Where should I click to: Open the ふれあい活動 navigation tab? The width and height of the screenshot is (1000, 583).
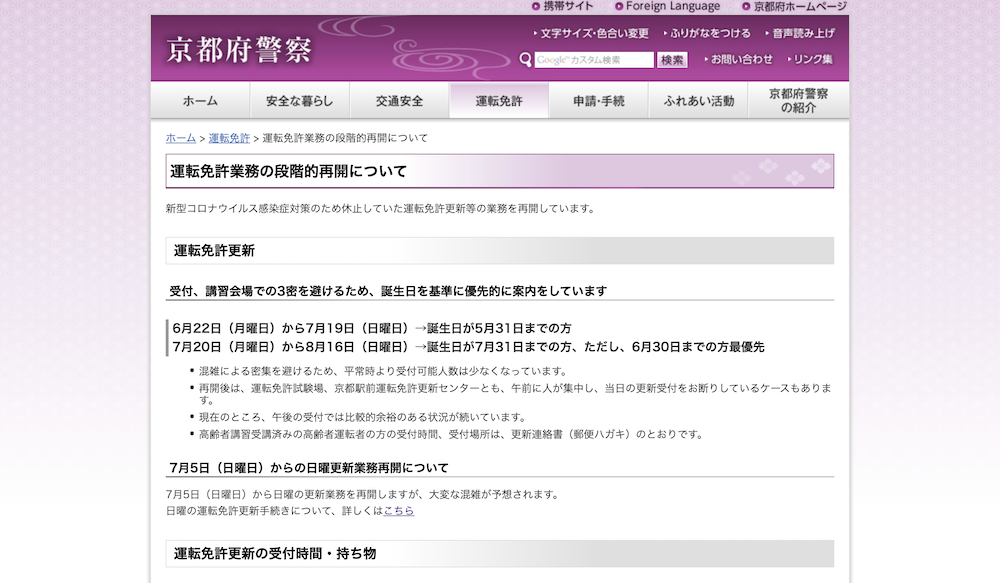click(x=698, y=101)
